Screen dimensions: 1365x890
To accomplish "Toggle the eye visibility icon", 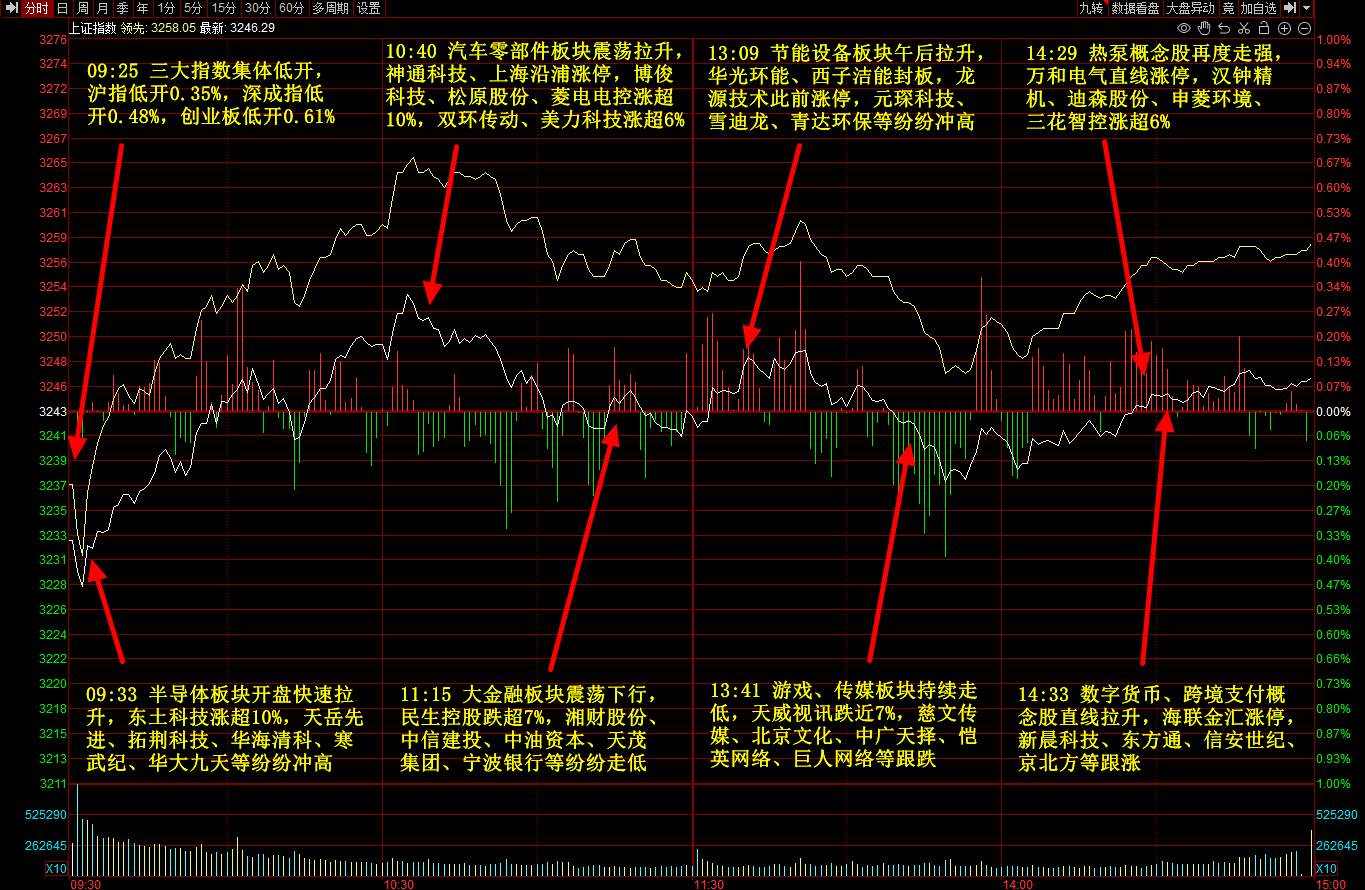I will 1184,28.
